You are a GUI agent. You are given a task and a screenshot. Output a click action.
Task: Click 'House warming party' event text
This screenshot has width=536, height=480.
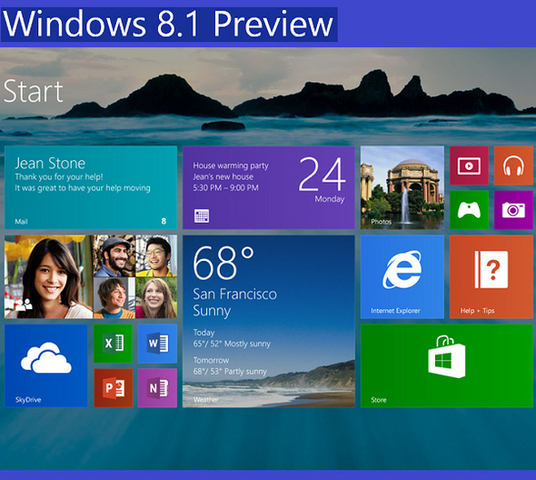[x=231, y=166]
